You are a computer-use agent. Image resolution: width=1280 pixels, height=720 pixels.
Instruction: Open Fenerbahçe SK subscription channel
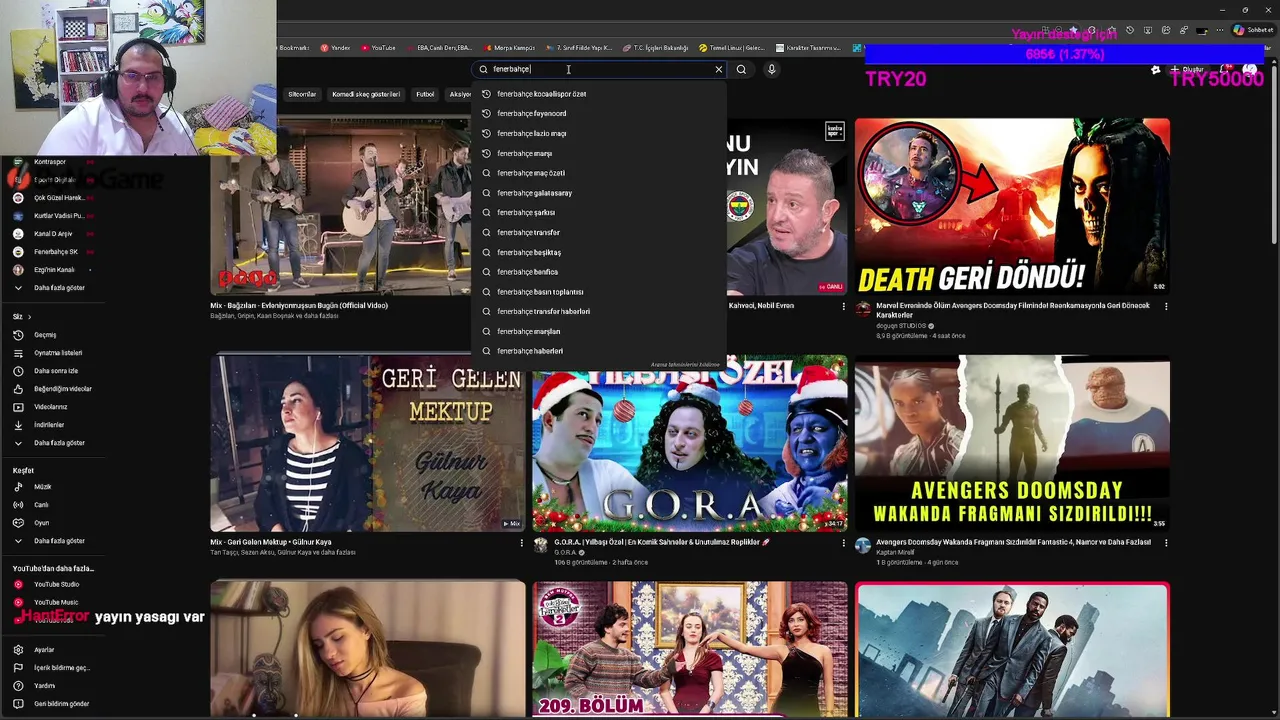click(x=55, y=252)
